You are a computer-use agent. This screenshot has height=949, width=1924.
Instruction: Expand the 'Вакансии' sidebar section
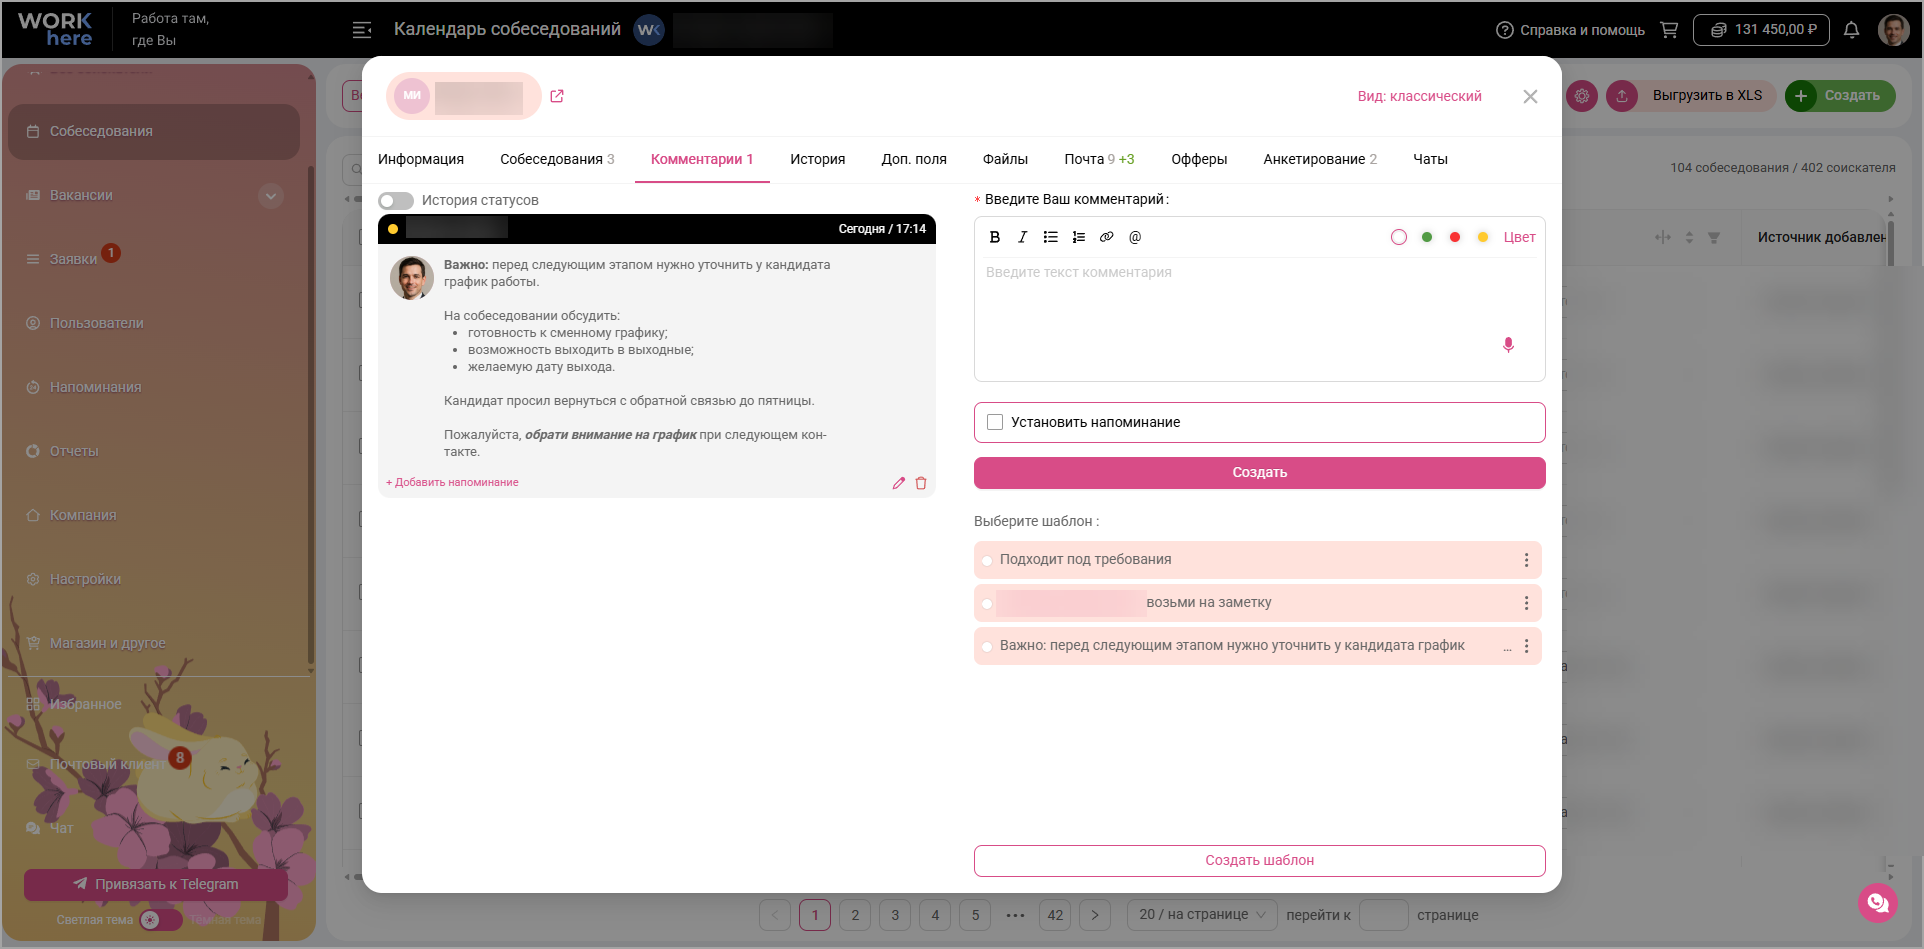[270, 196]
